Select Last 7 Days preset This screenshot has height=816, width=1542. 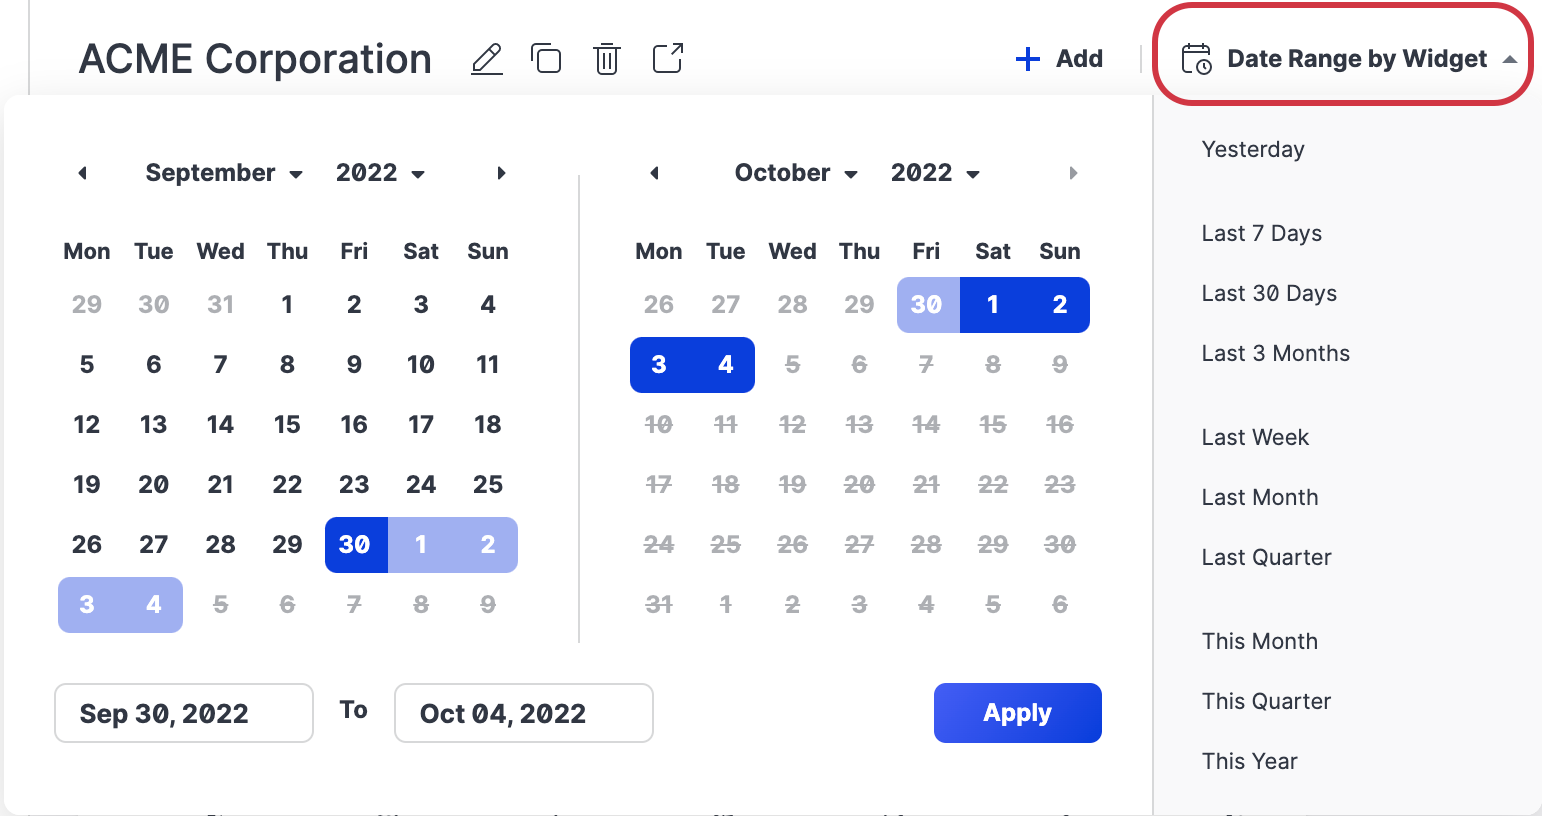[1261, 233]
